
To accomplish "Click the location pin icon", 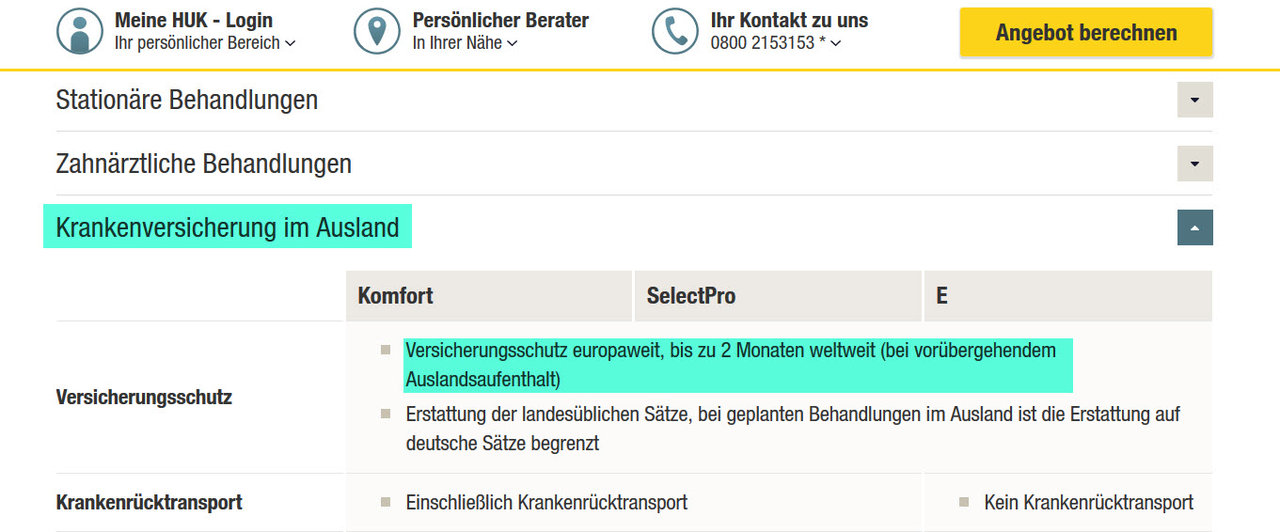I will (377, 32).
